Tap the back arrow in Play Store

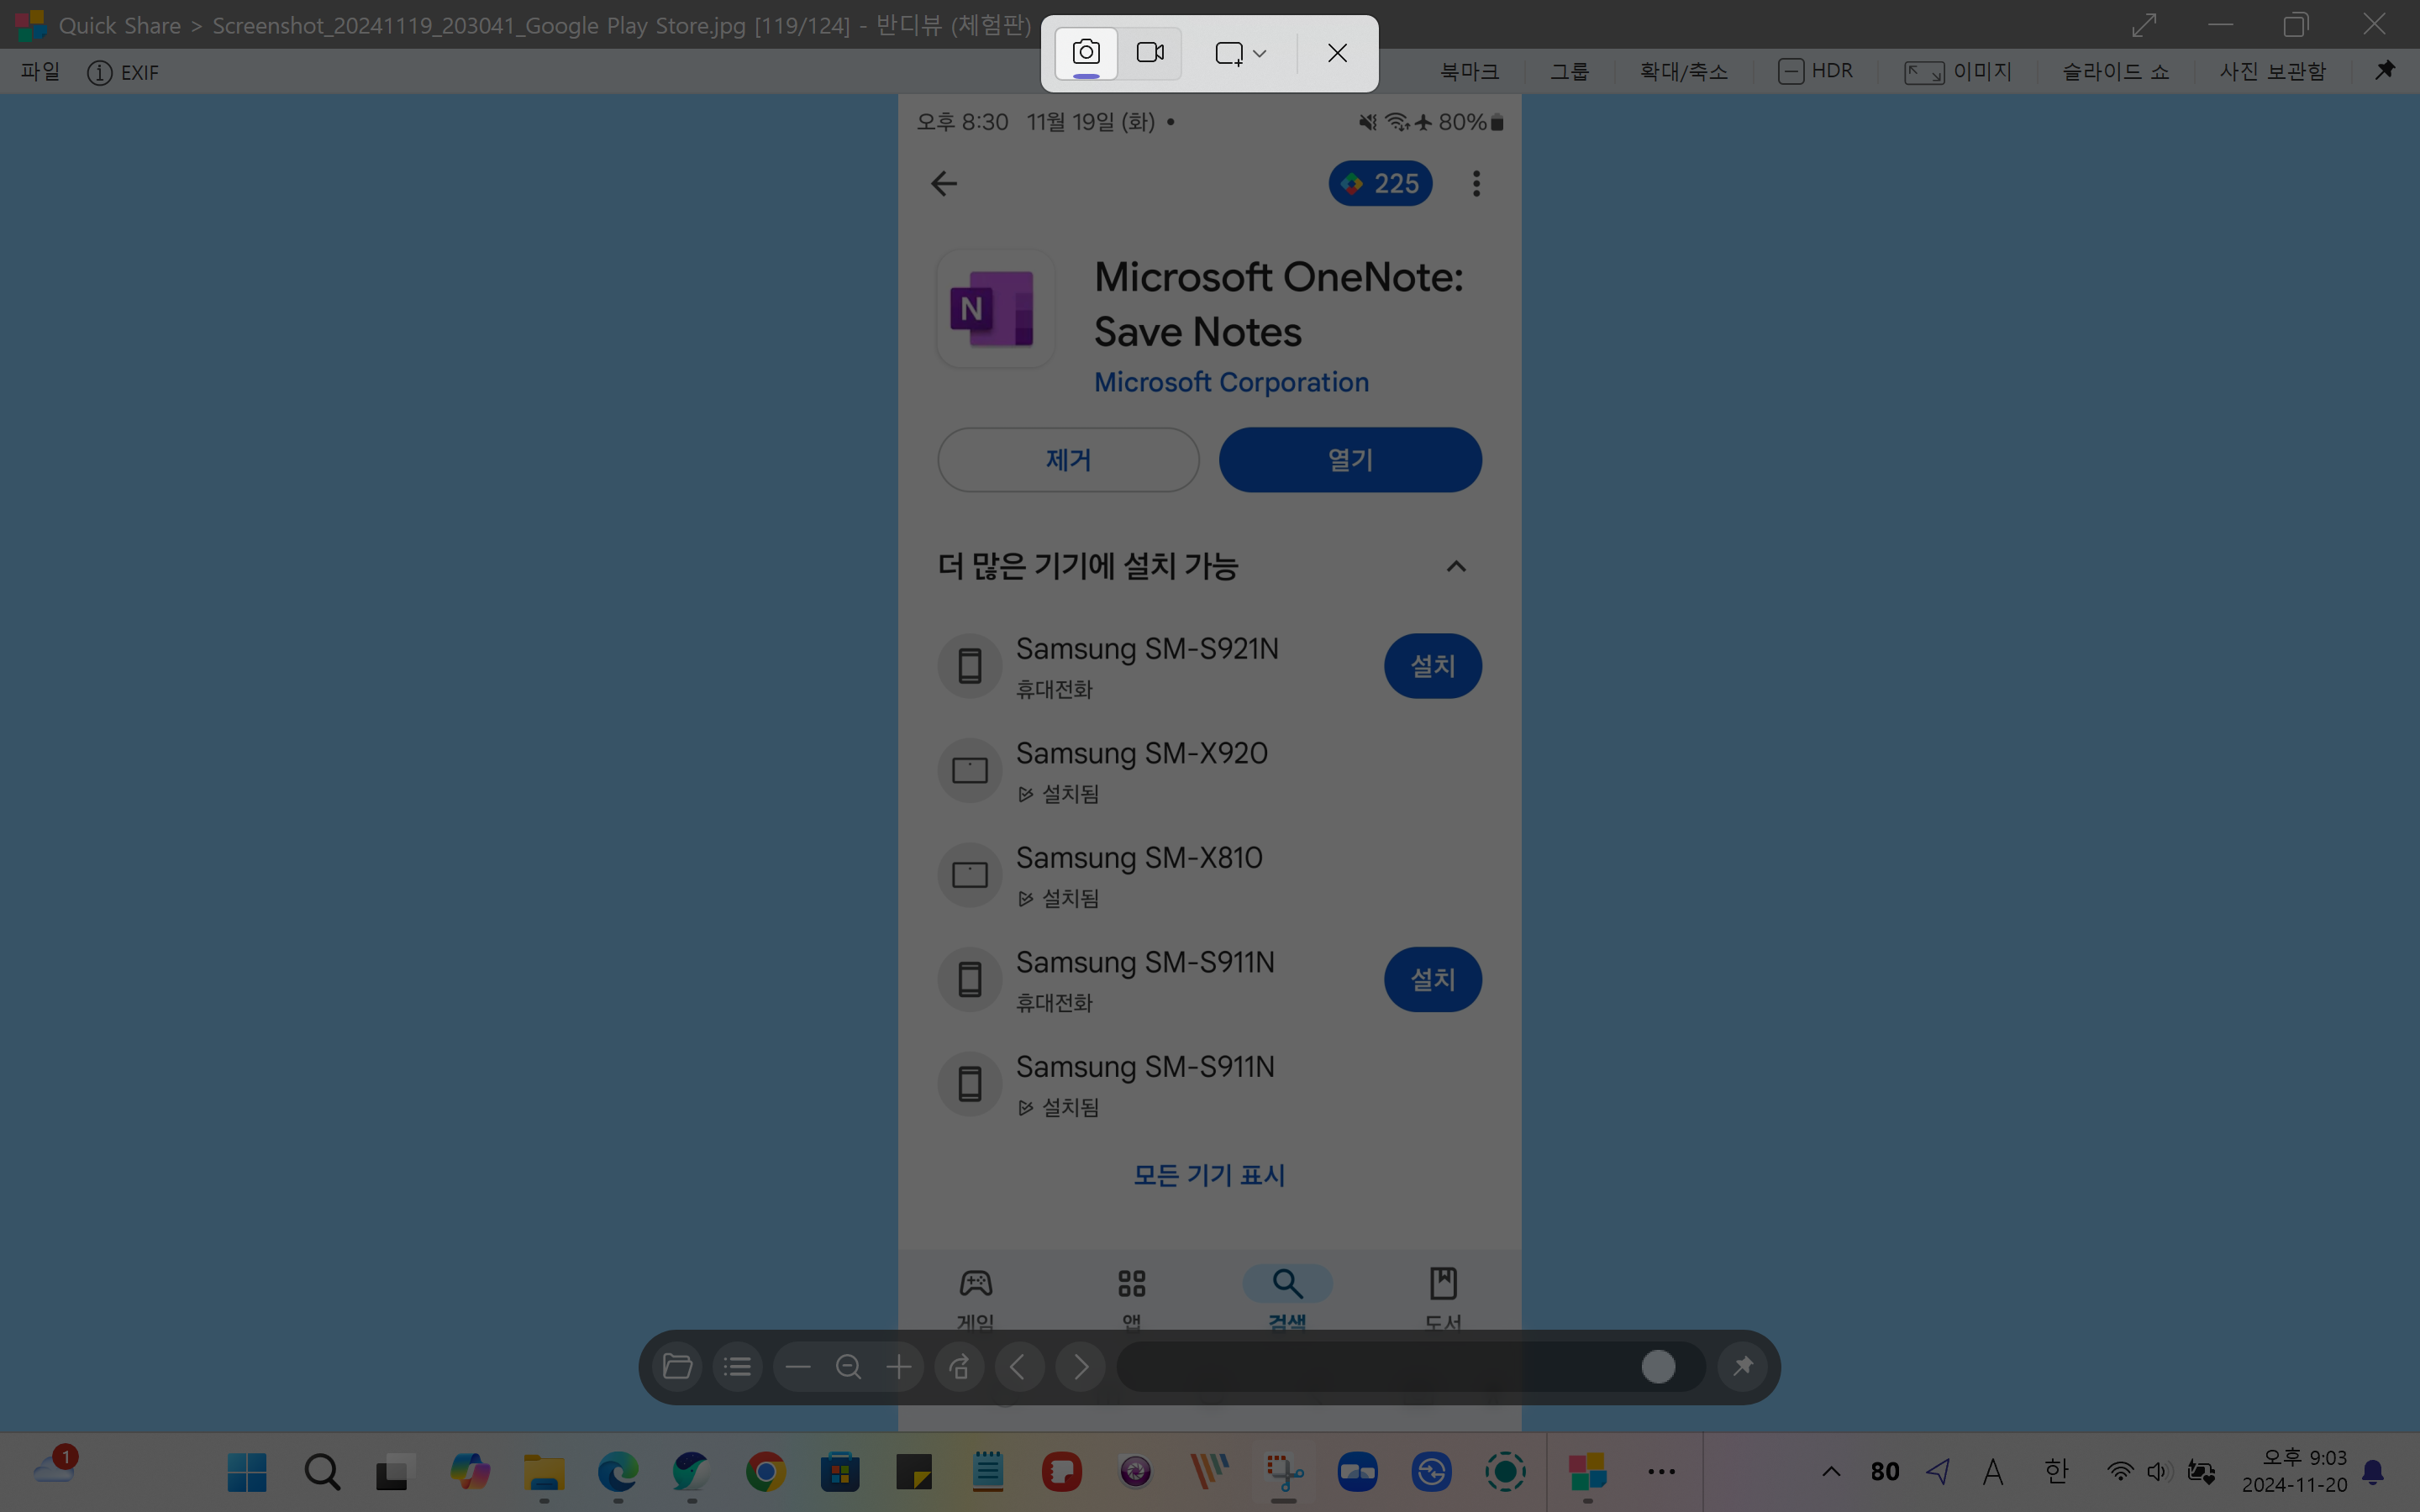[944, 183]
